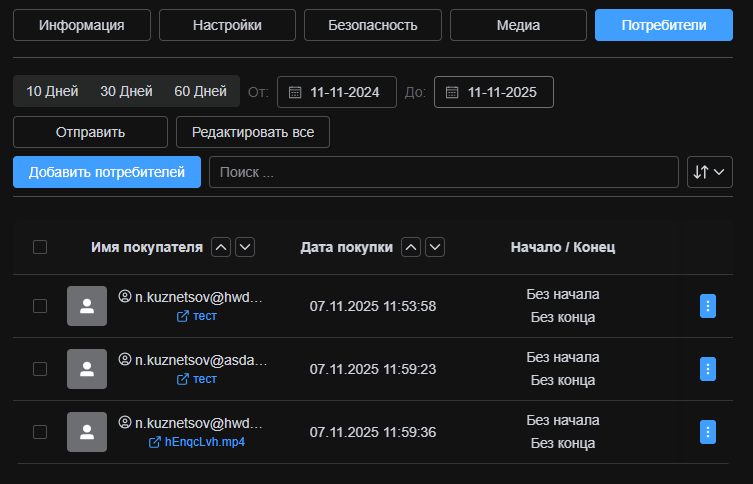This screenshot has height=484, width=753.
Task: Click avatar of the 11:53:58 row
Action: (x=87, y=306)
